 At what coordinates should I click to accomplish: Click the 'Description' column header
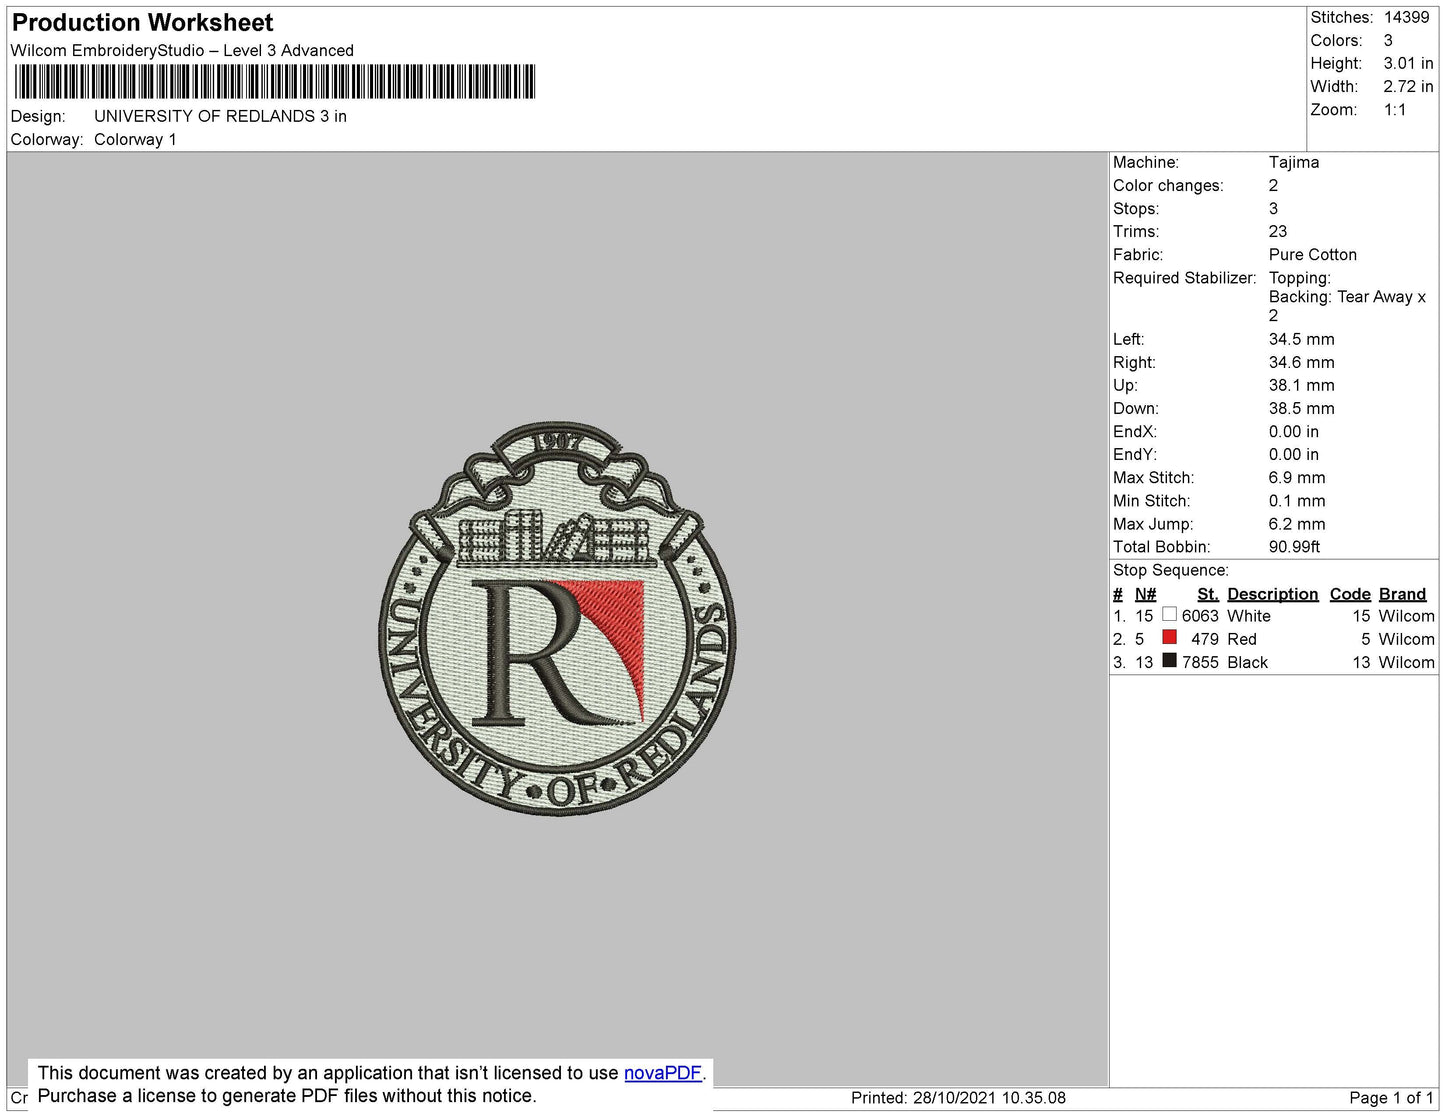pos(1273,594)
